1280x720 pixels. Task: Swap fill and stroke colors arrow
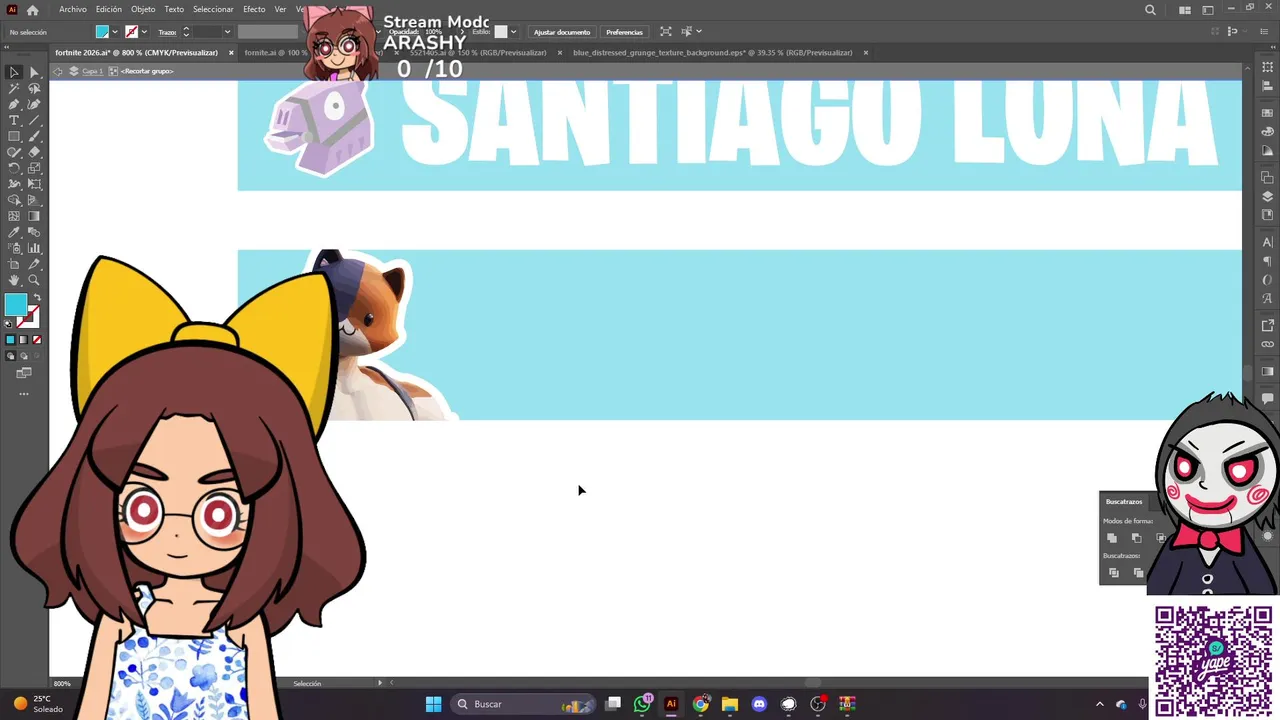37,298
